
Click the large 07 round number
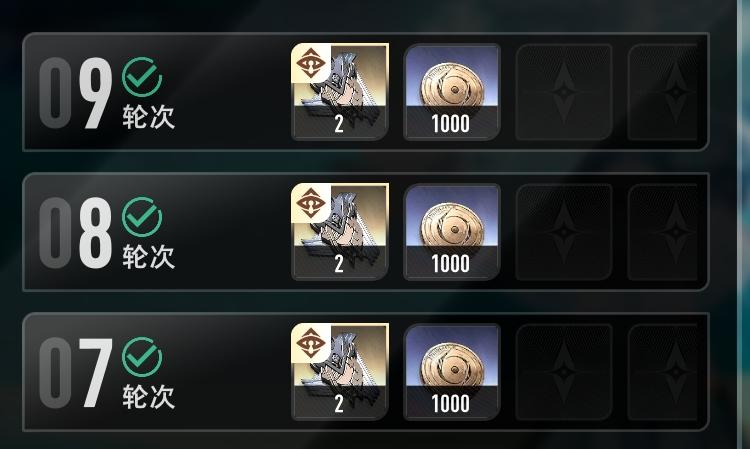[76, 372]
